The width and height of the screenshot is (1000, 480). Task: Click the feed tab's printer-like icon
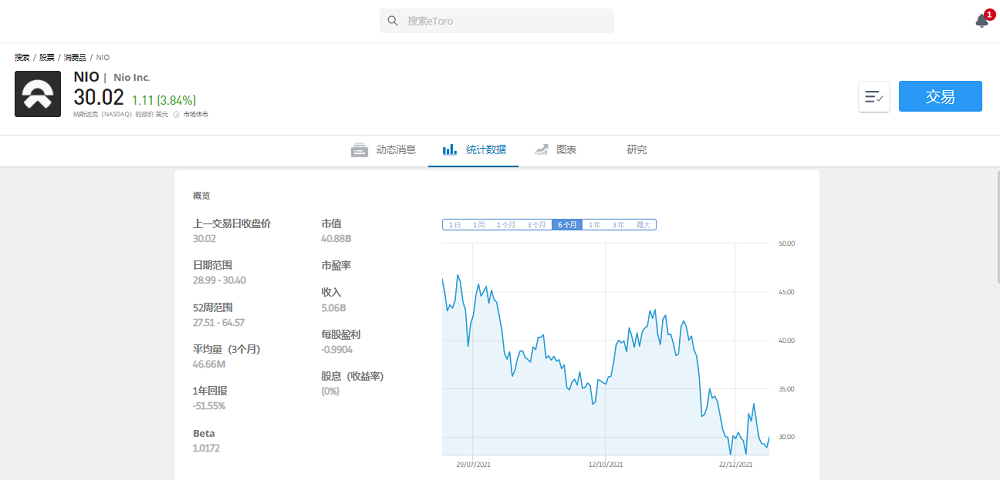360,150
